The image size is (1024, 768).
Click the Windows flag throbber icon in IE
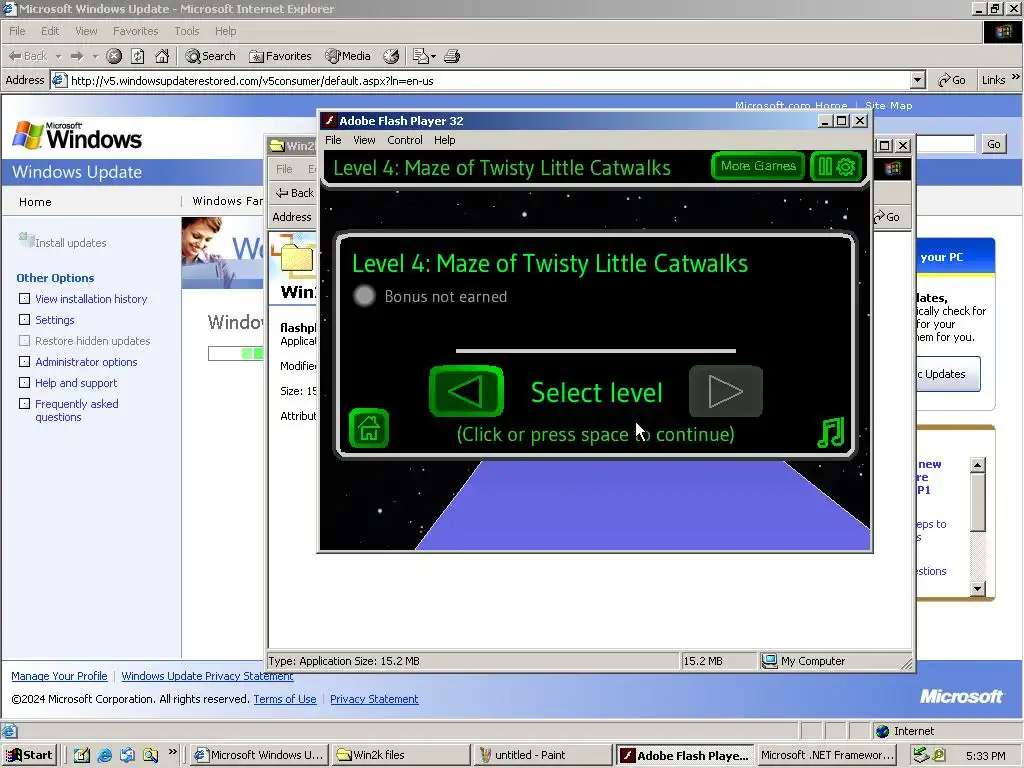pyautogui.click(x=1002, y=31)
